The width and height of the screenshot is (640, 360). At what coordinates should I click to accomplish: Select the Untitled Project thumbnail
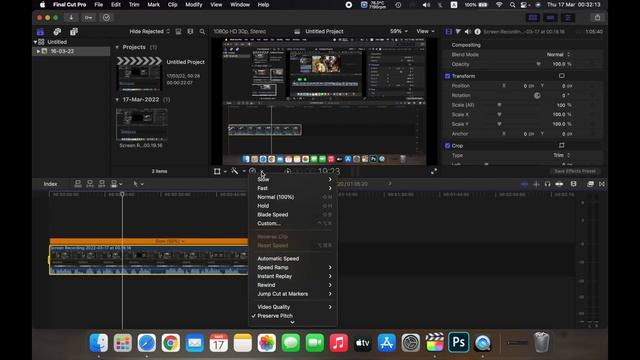click(139, 74)
